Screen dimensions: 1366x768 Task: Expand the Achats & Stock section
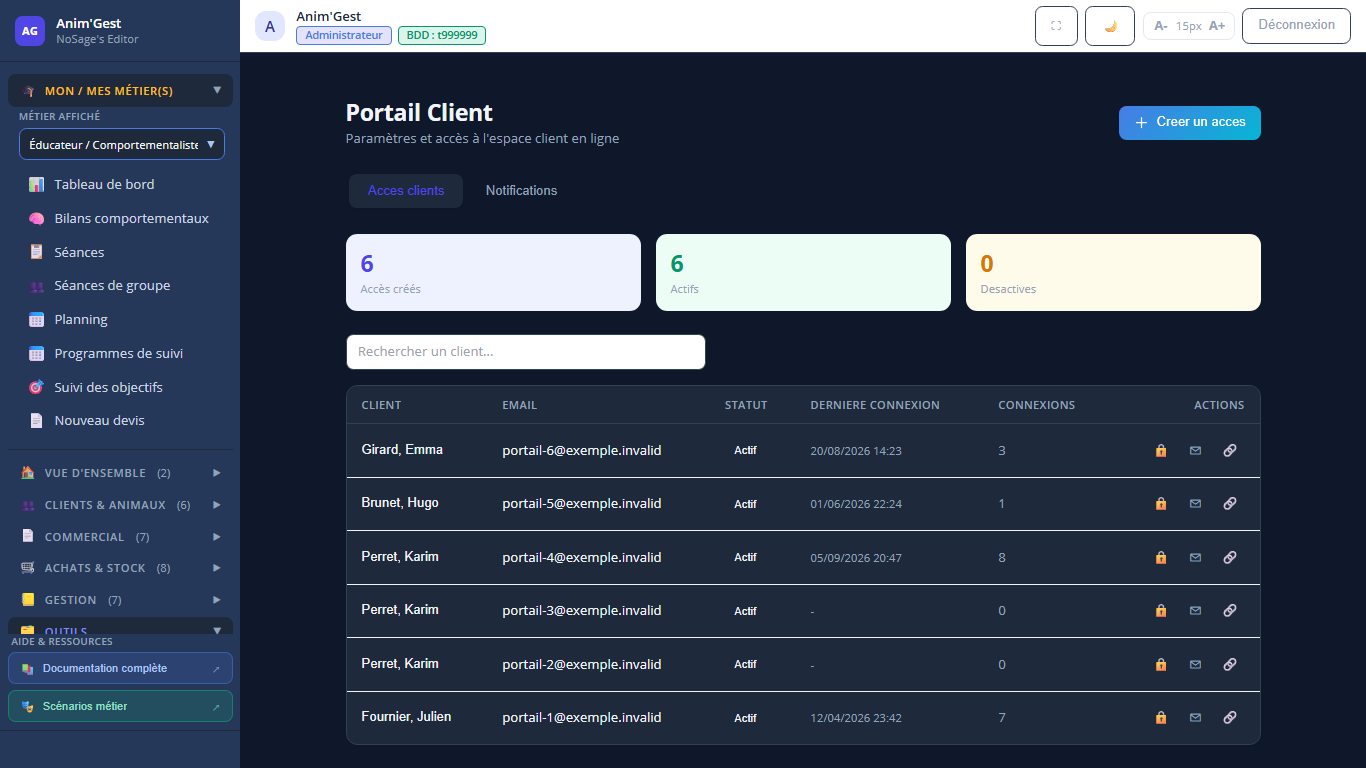(x=120, y=568)
